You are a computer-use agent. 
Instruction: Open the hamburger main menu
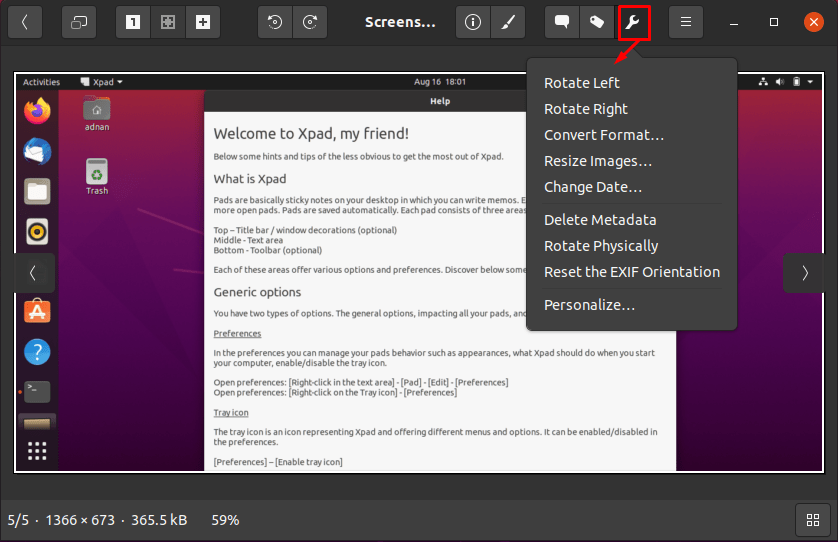pos(686,22)
